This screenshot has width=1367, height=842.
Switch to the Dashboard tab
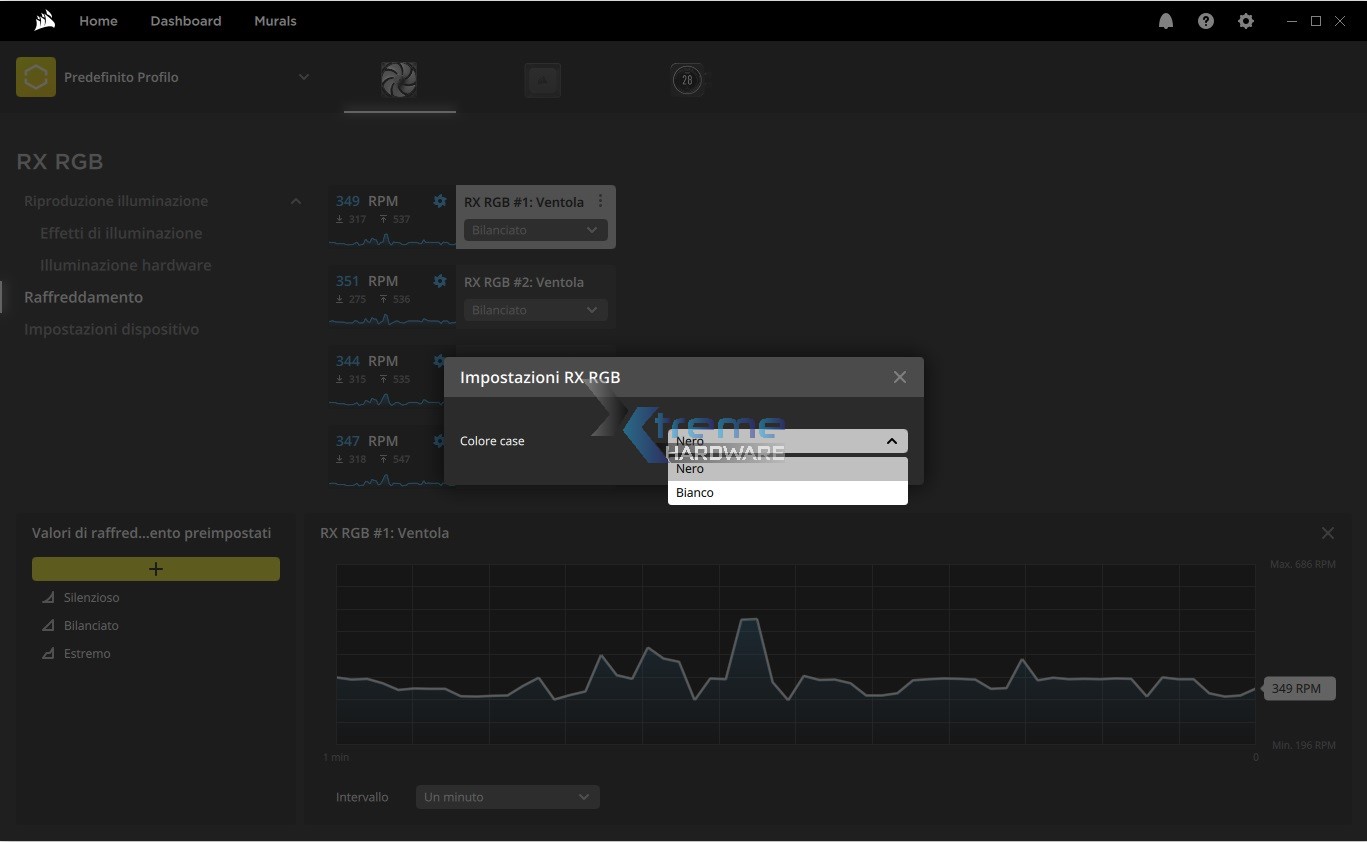coord(186,21)
